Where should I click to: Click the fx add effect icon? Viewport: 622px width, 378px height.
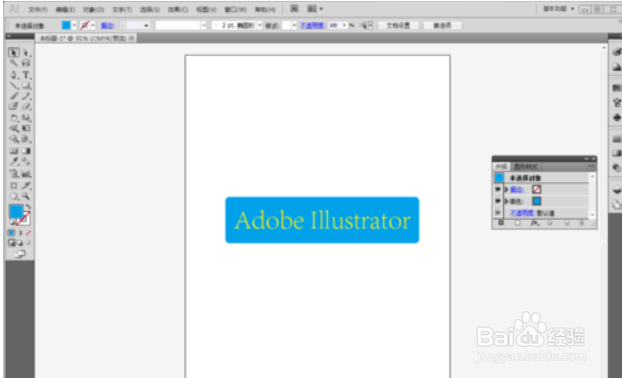coord(535,223)
